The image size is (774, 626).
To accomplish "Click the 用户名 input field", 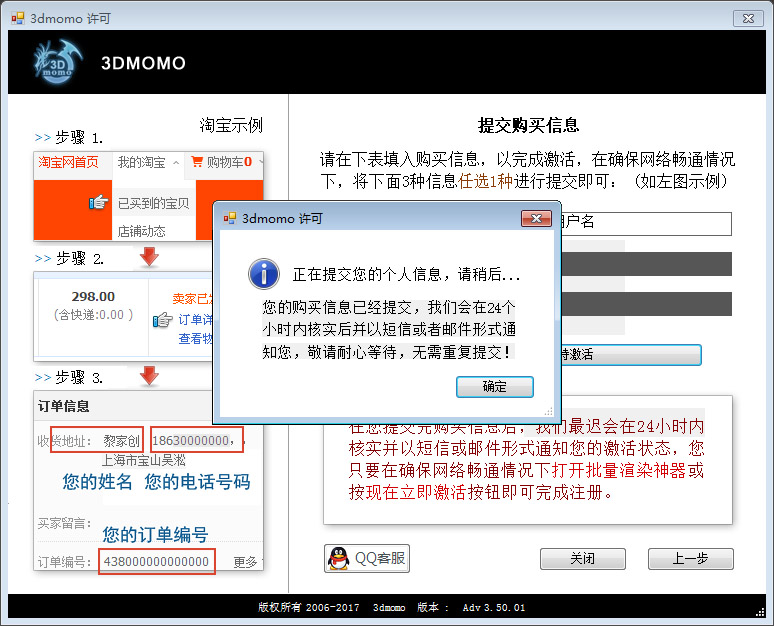I will coord(646,224).
